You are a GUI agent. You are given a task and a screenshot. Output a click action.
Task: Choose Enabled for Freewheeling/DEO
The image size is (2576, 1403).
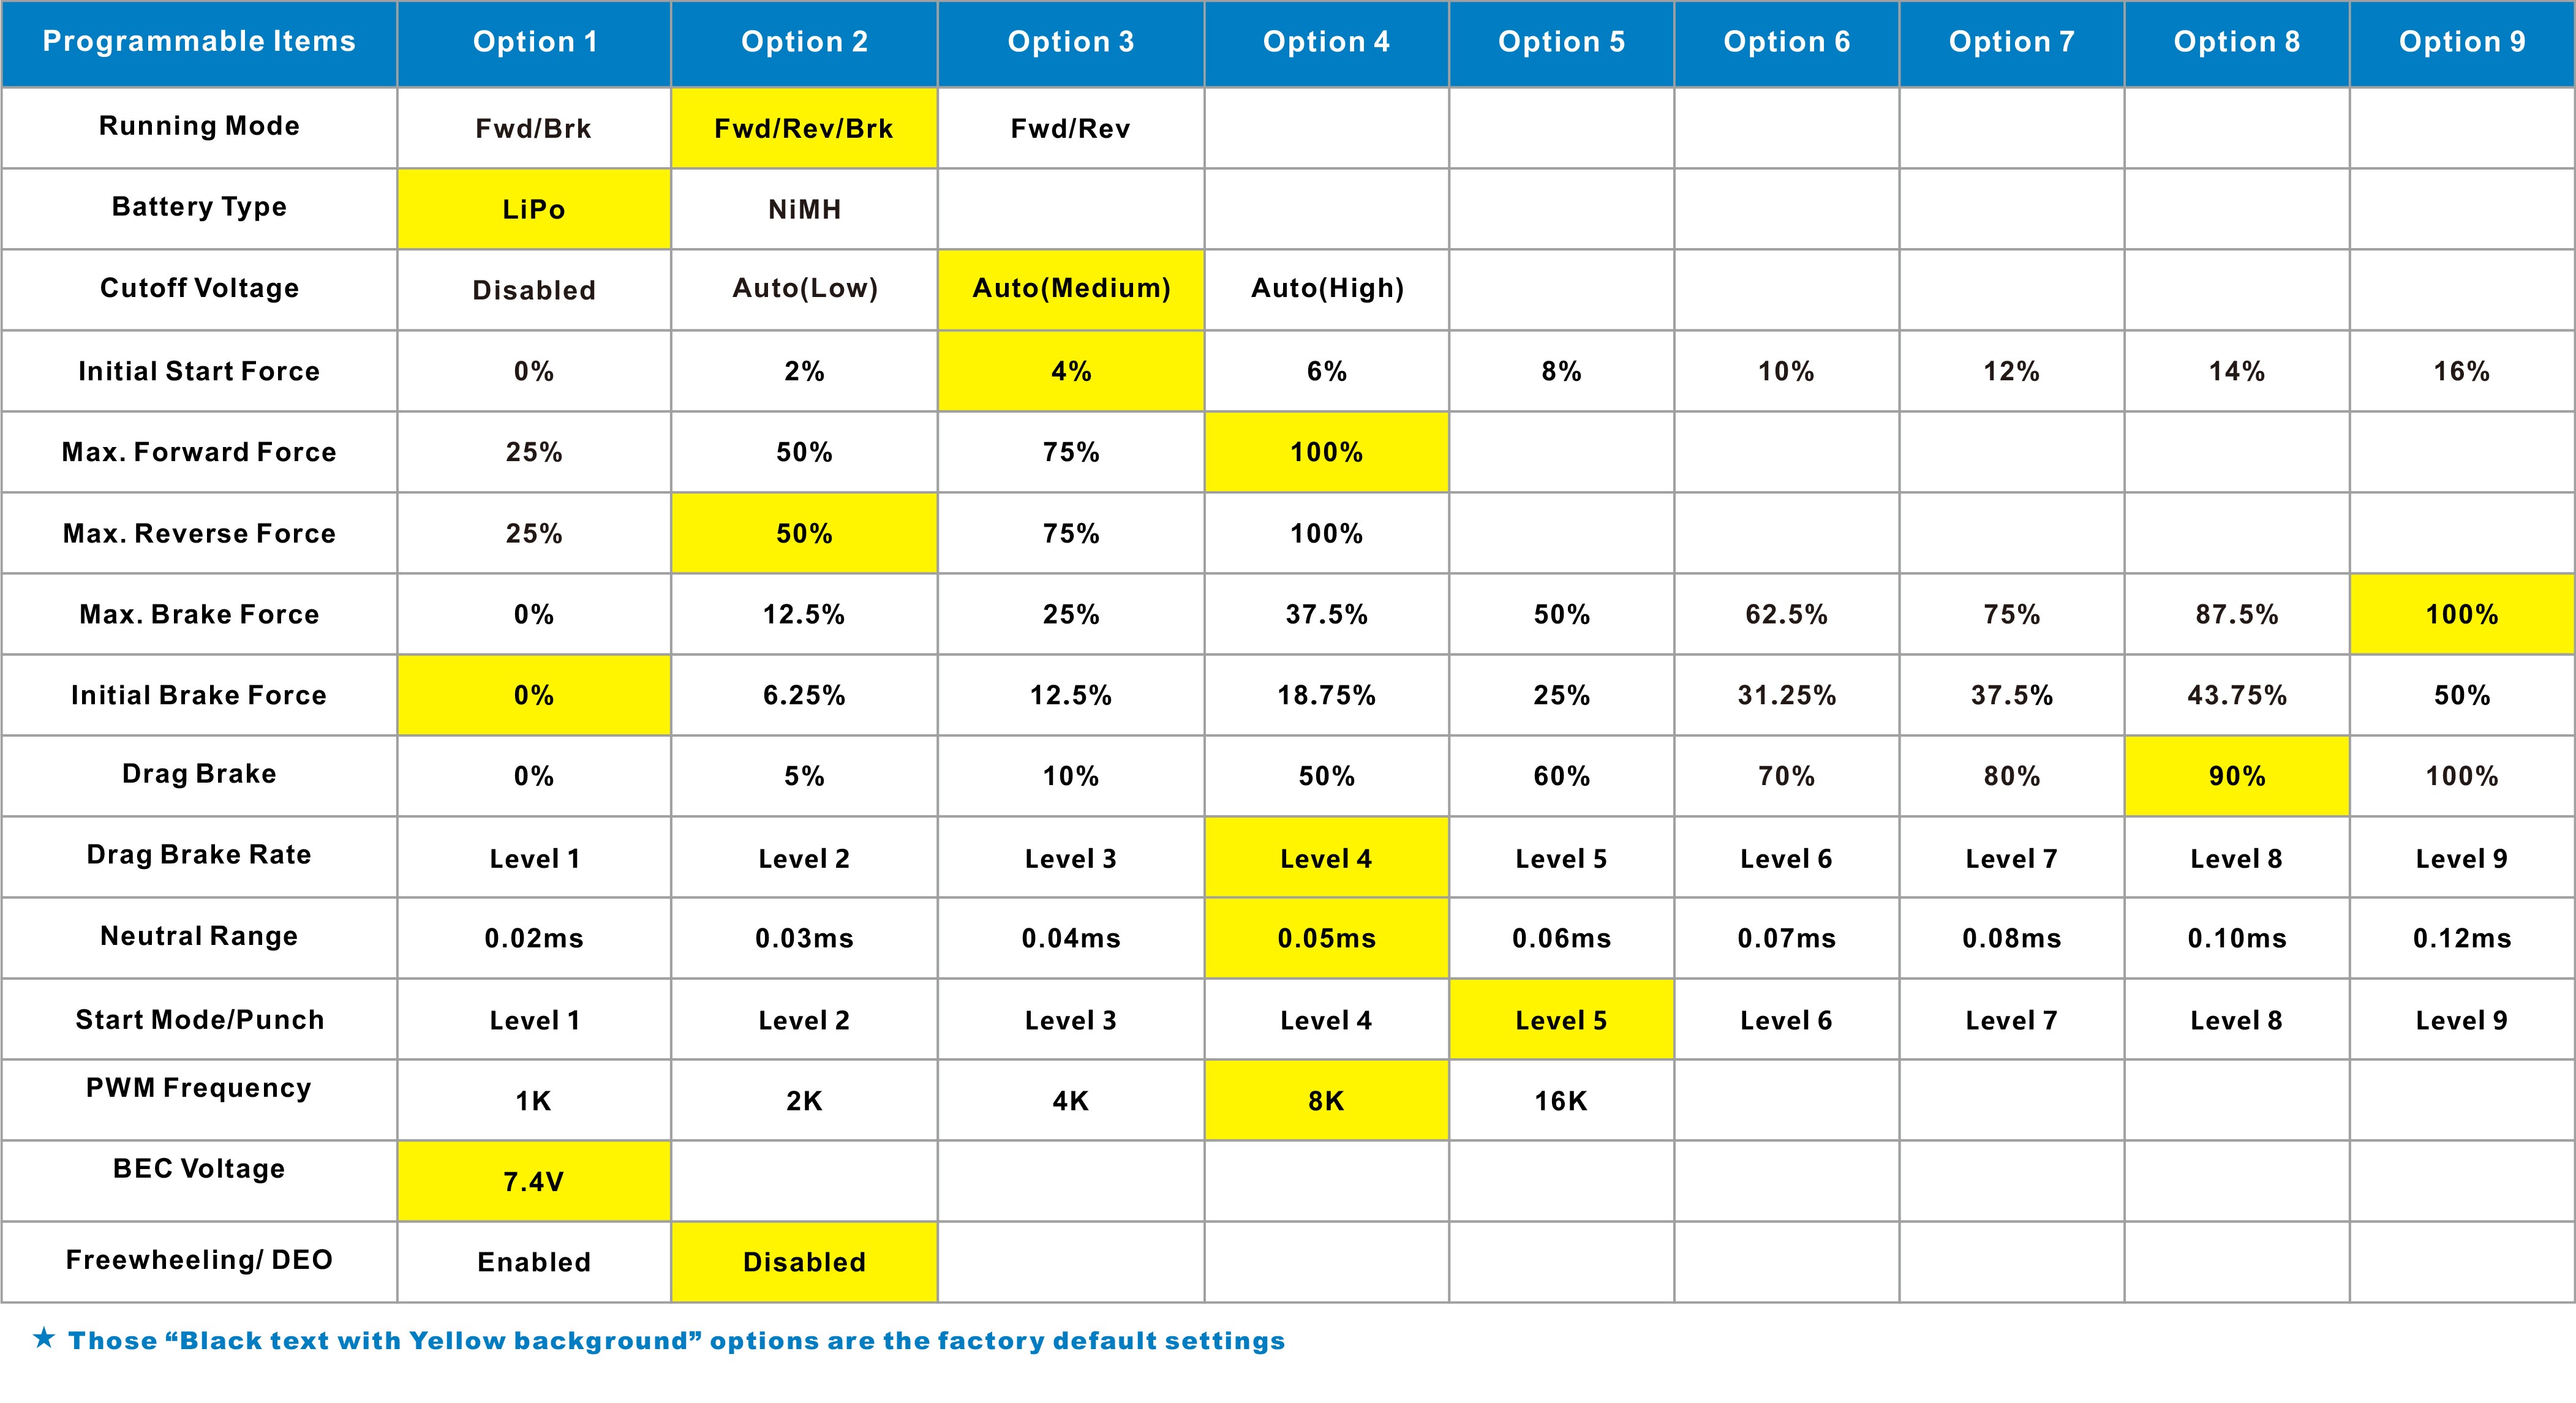534,1262
